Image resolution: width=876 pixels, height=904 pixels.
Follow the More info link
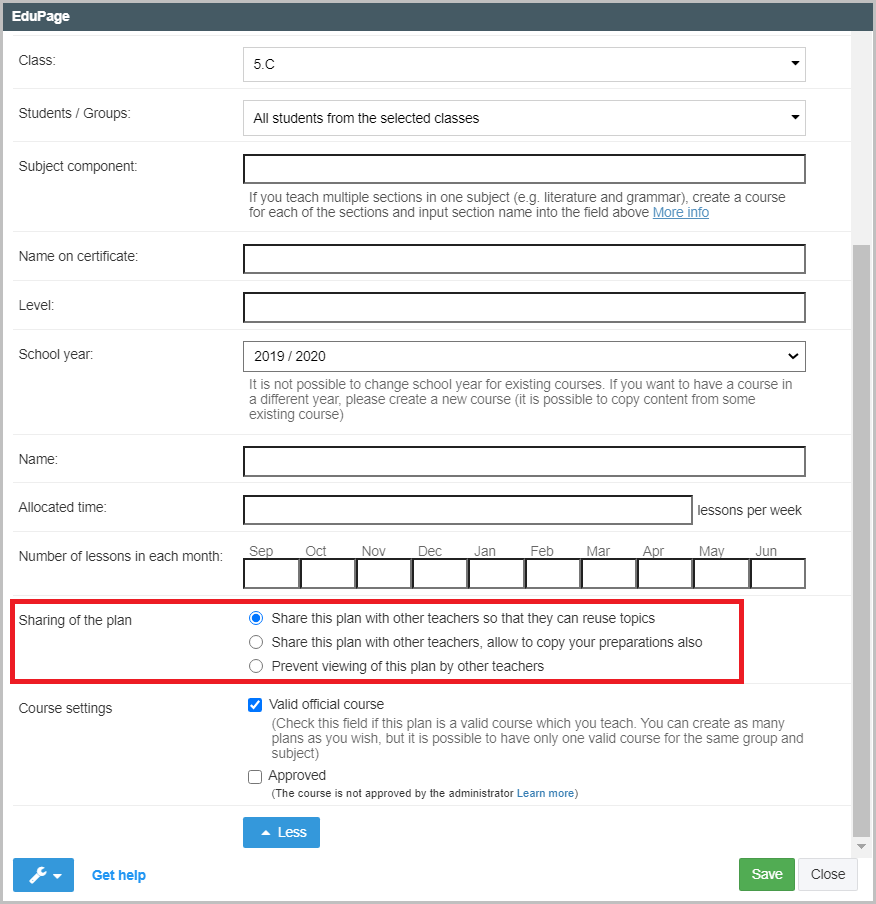click(680, 213)
